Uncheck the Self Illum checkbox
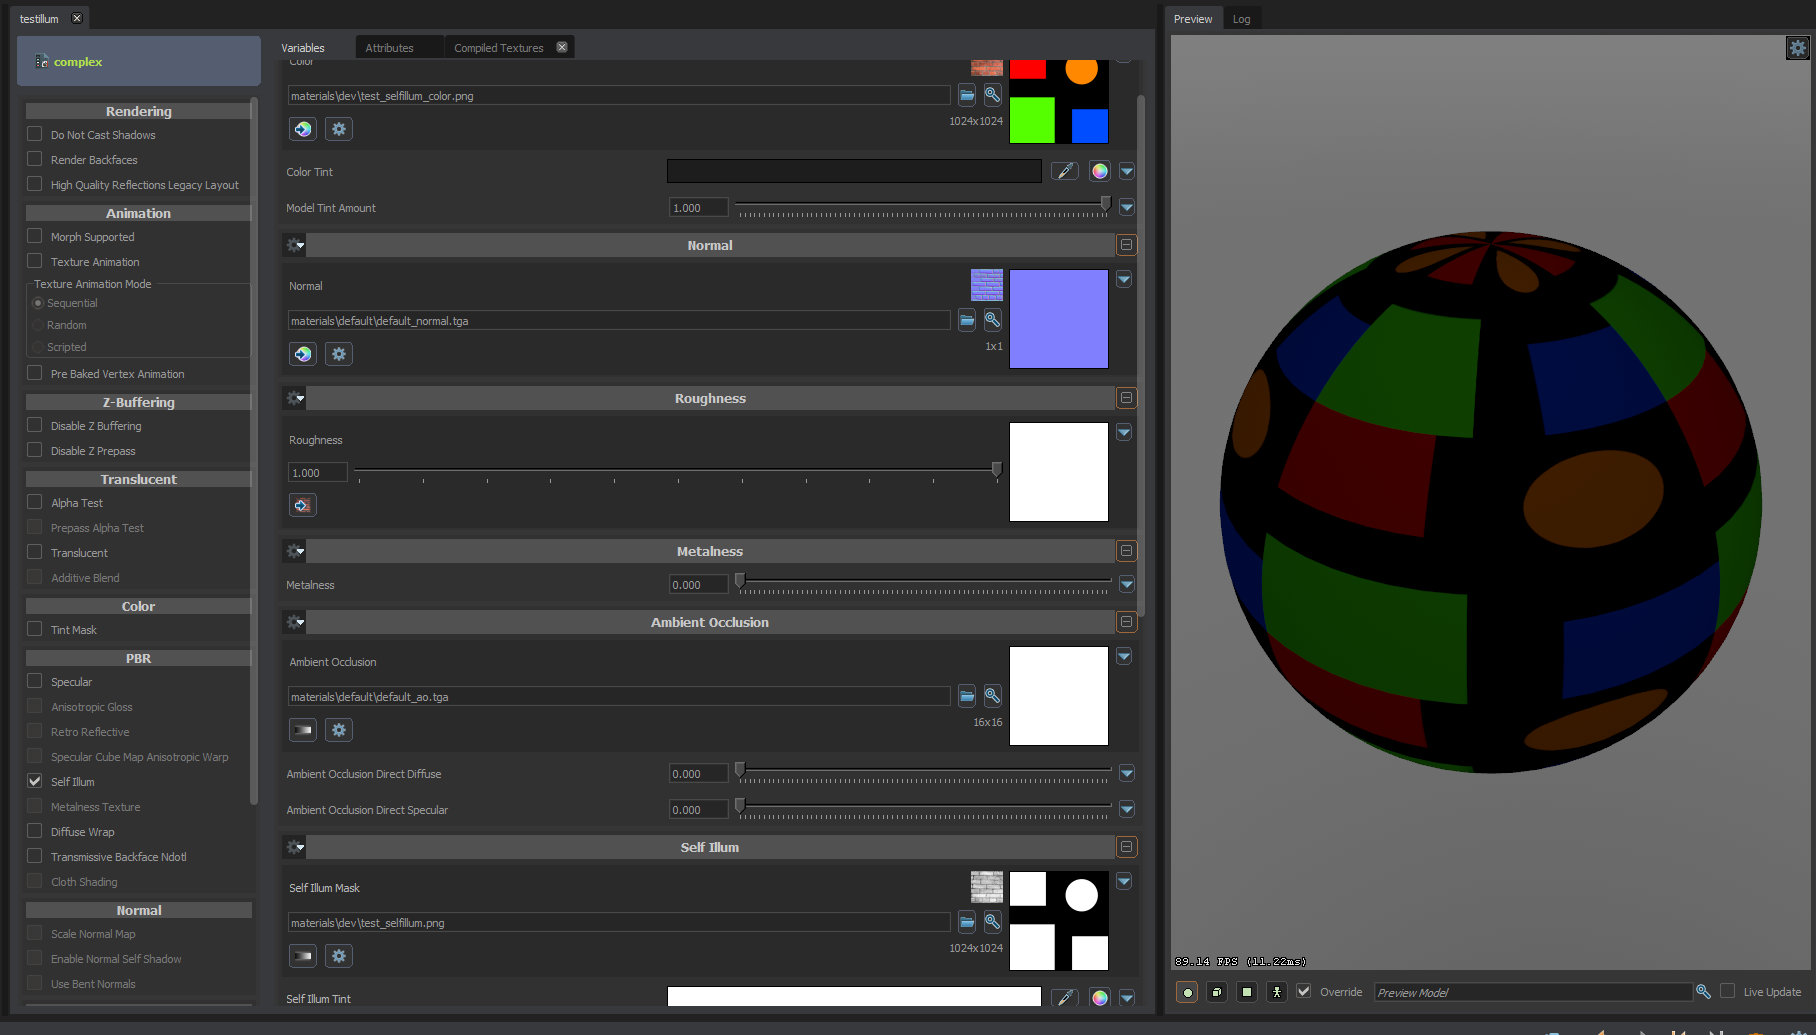This screenshot has width=1816, height=1035. click(34, 781)
